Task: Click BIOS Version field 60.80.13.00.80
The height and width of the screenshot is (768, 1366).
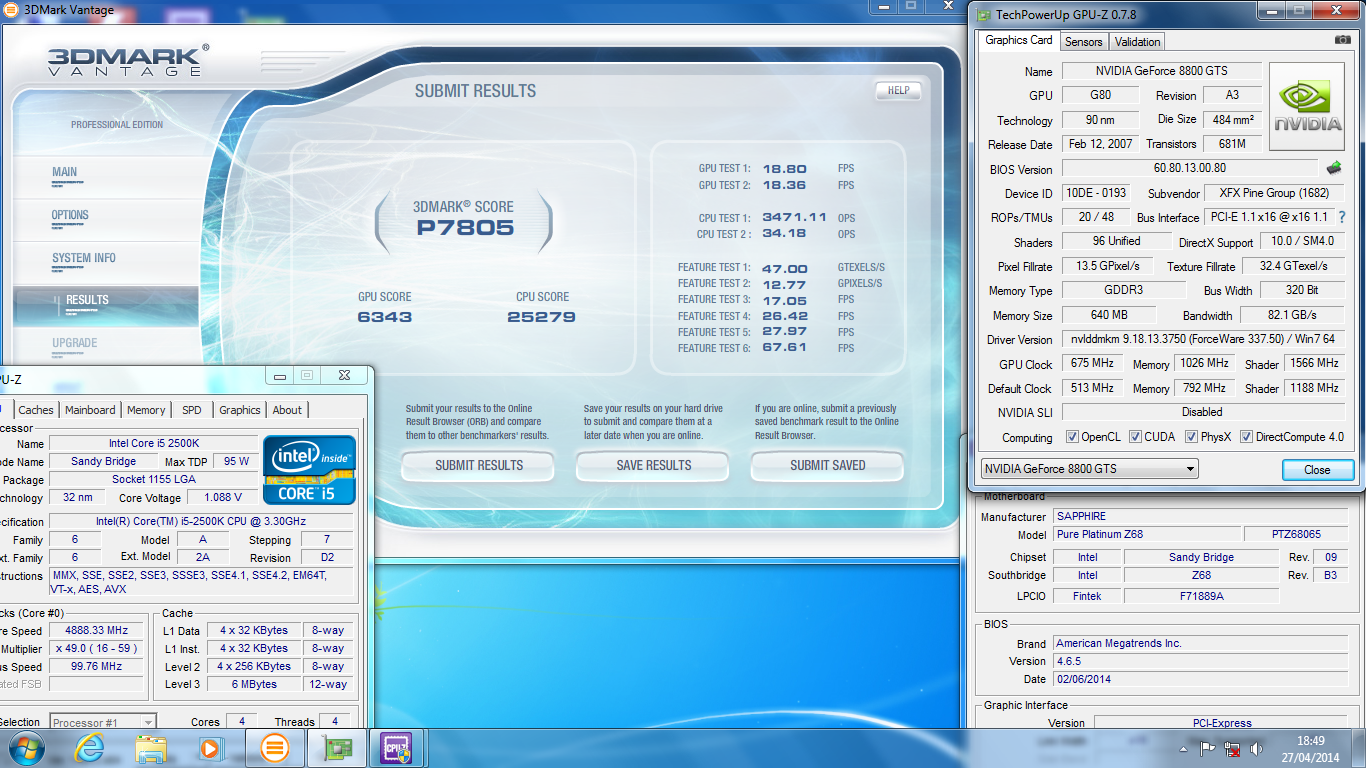Action: [x=1189, y=168]
